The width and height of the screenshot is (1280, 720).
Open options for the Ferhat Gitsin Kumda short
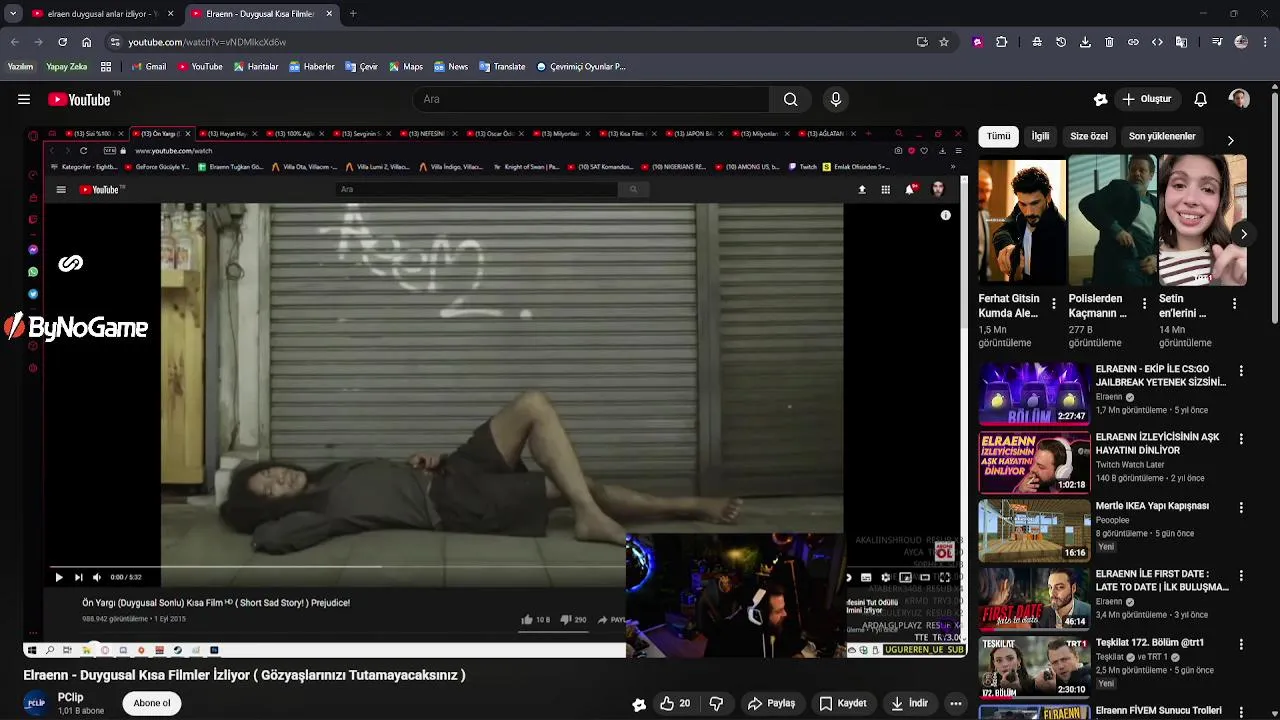1053,304
